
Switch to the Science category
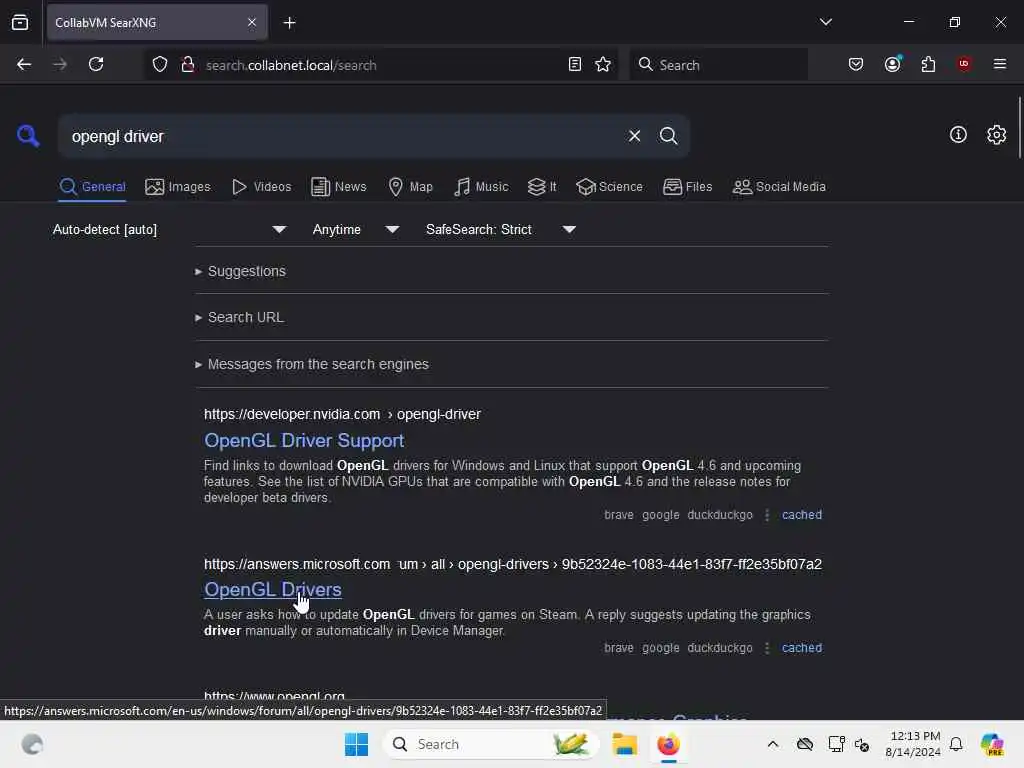tap(609, 187)
